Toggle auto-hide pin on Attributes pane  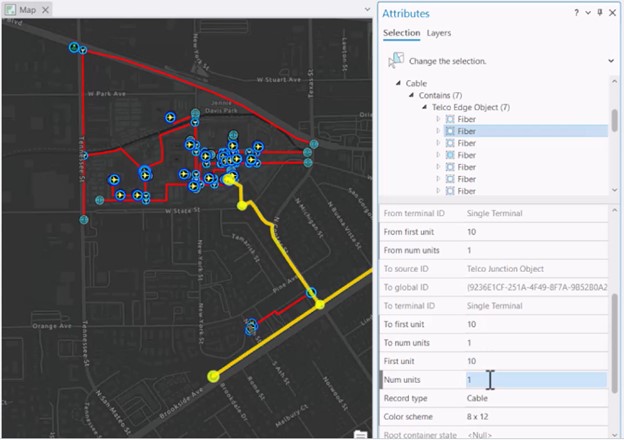[599, 13]
